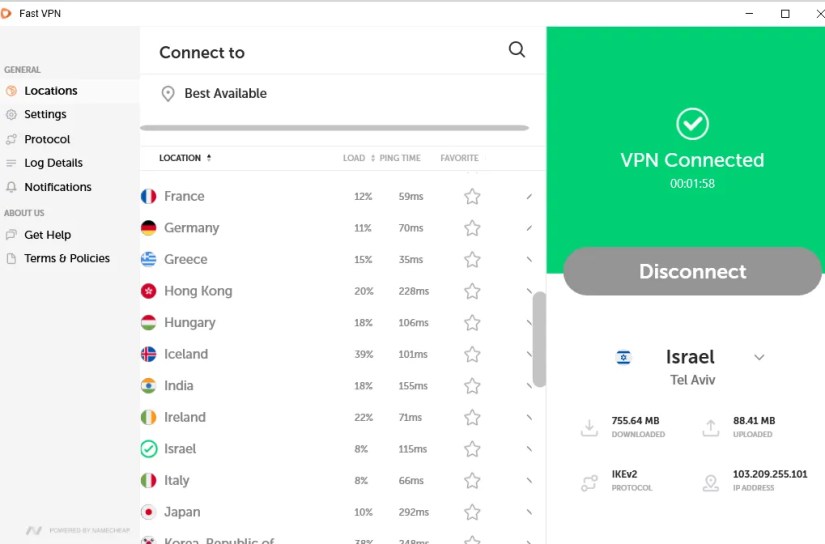
Task: Click the Hong Kong flag icon
Action: (149, 291)
